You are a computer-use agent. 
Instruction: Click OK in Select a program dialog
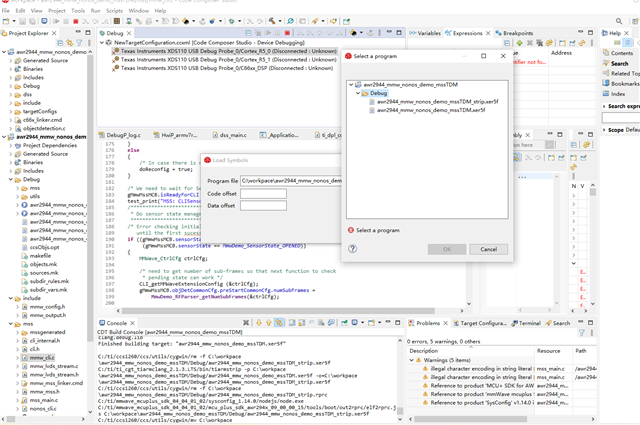pos(447,249)
